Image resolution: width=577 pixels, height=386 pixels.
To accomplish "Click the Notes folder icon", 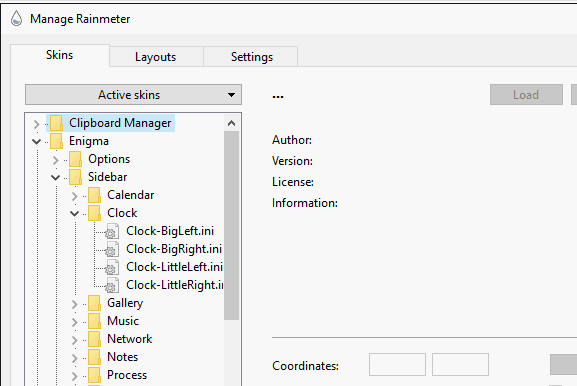I will click(x=95, y=357).
